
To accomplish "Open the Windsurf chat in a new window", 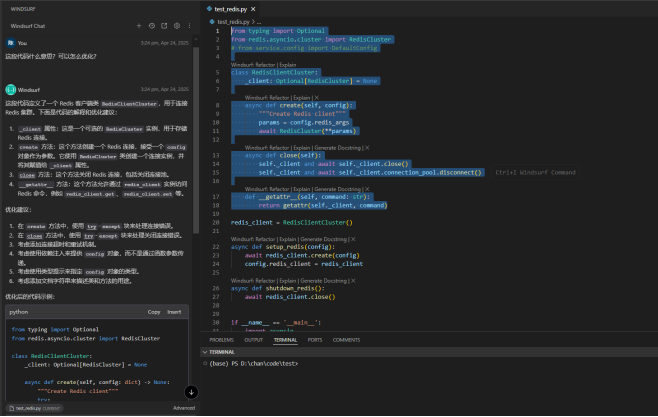I will tap(164, 25).
